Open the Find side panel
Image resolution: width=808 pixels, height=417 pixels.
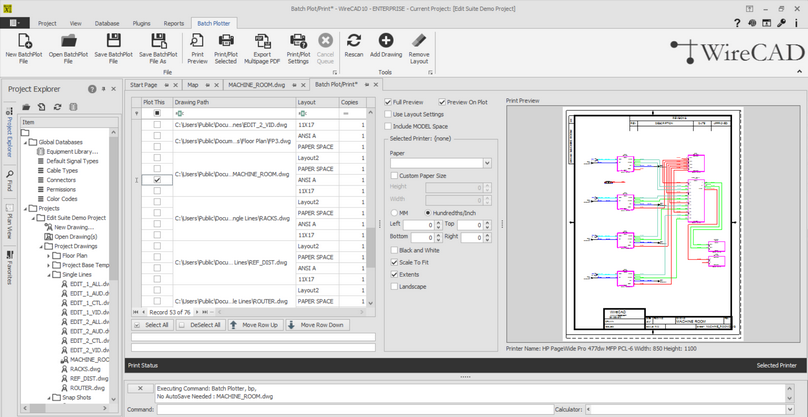coord(9,181)
